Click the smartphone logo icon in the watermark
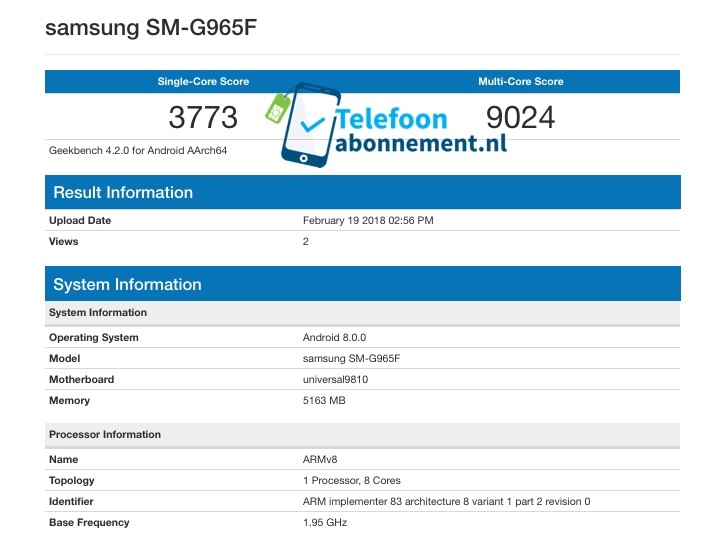 point(309,127)
